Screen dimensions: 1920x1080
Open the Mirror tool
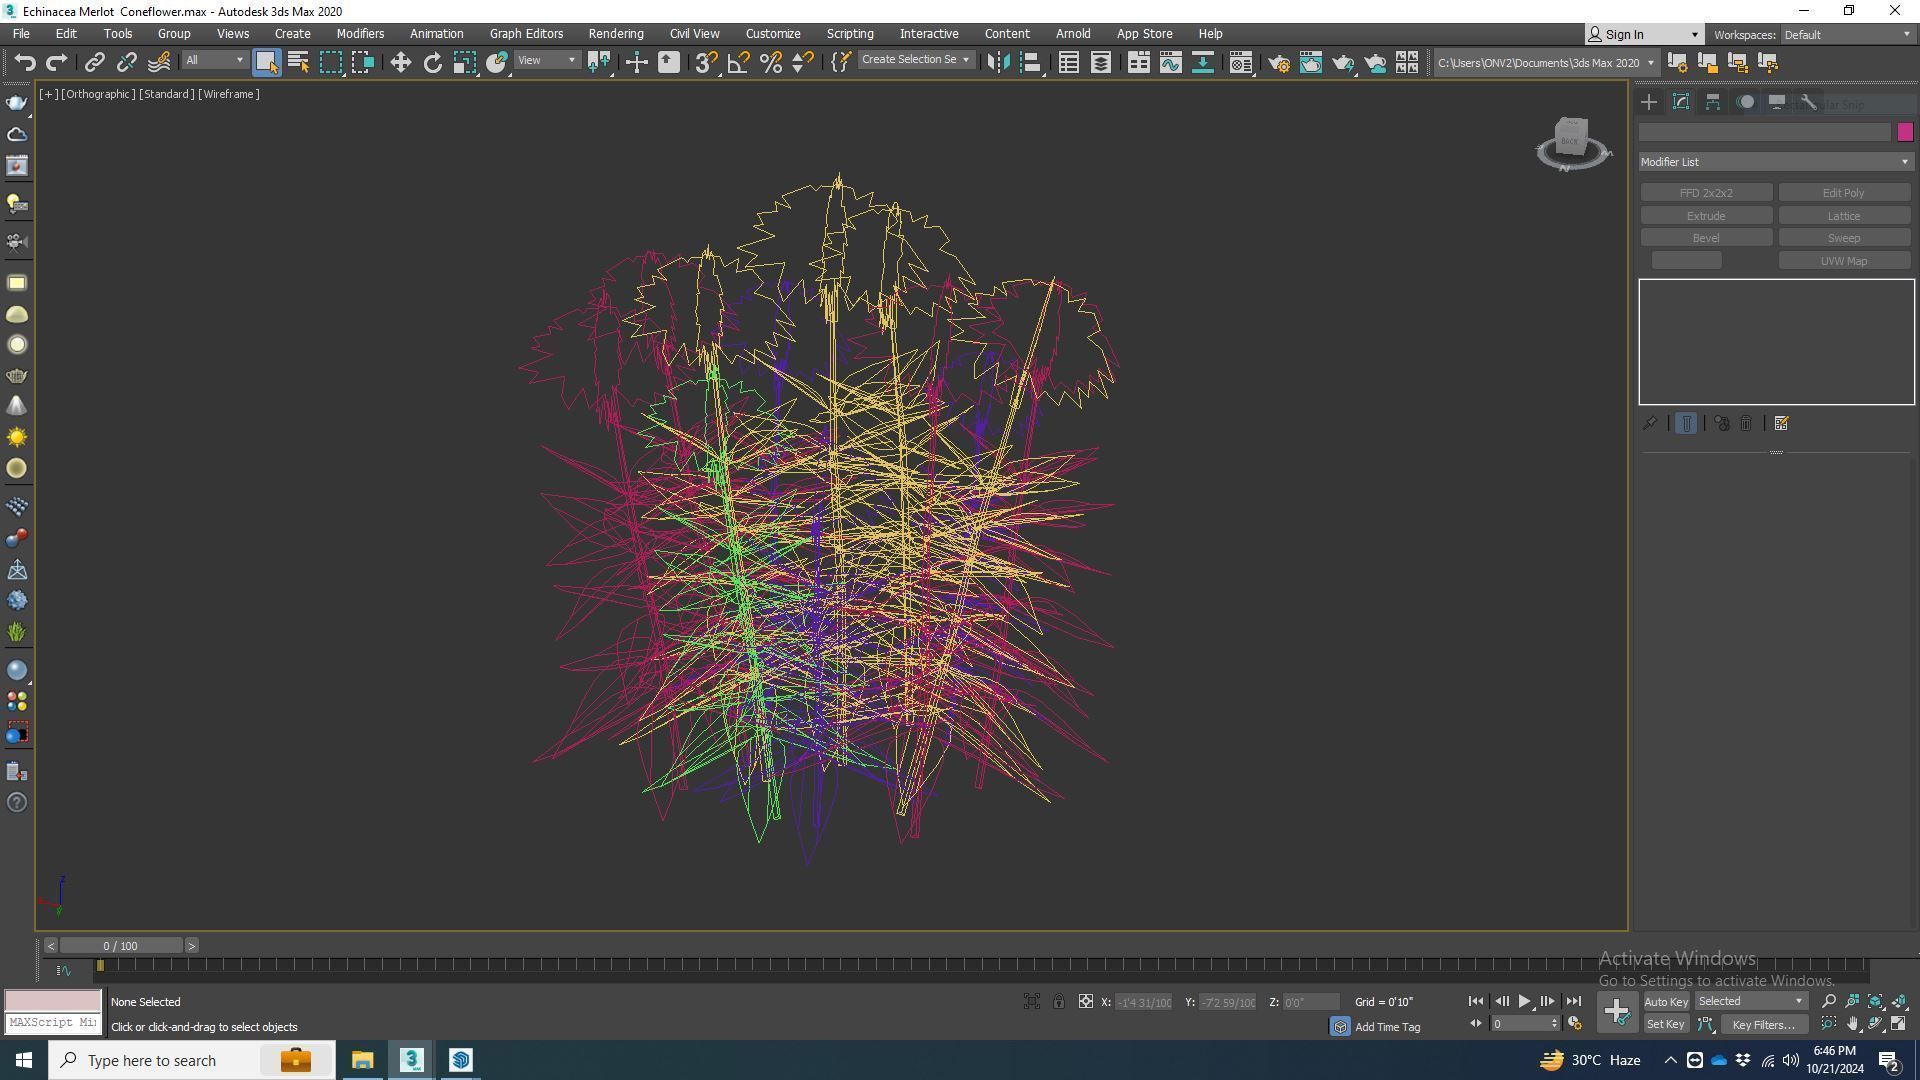point(998,63)
